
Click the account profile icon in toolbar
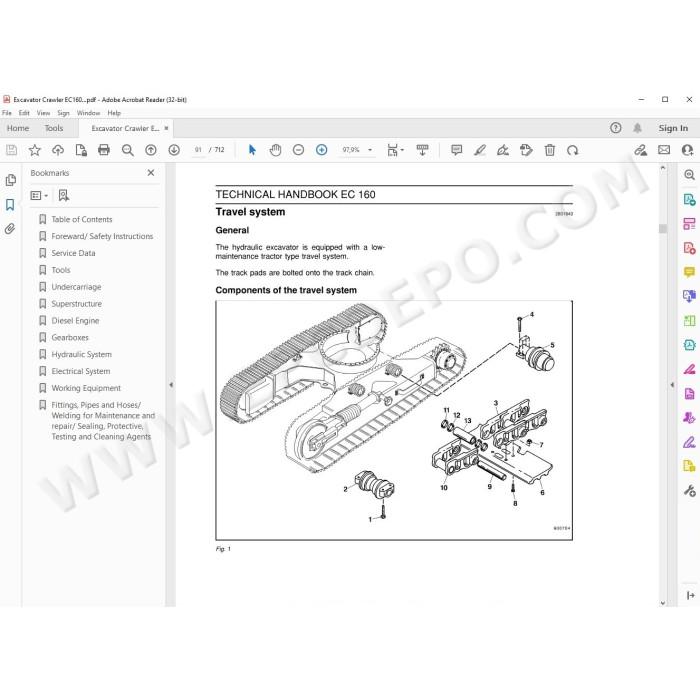click(x=688, y=150)
